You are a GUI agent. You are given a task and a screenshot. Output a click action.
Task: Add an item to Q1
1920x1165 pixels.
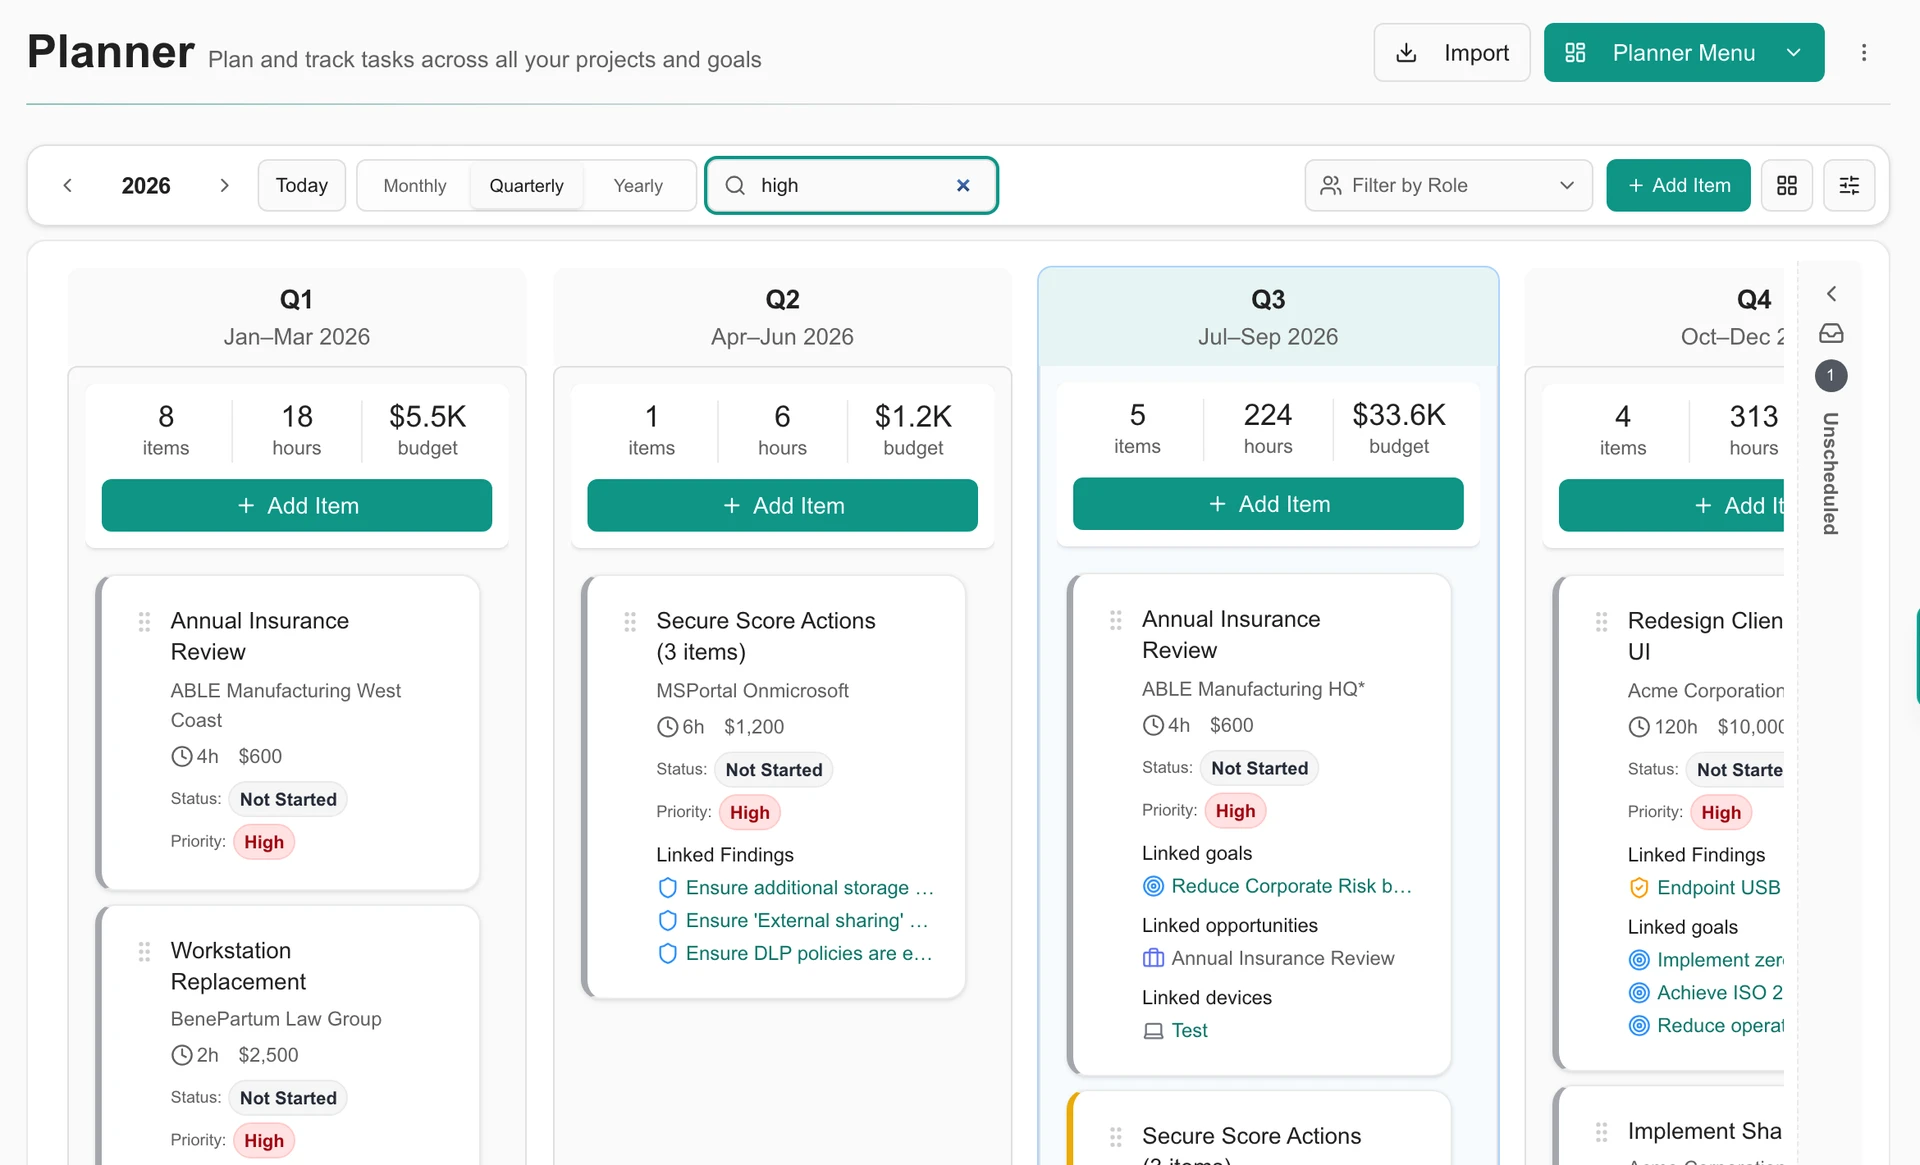coord(297,506)
